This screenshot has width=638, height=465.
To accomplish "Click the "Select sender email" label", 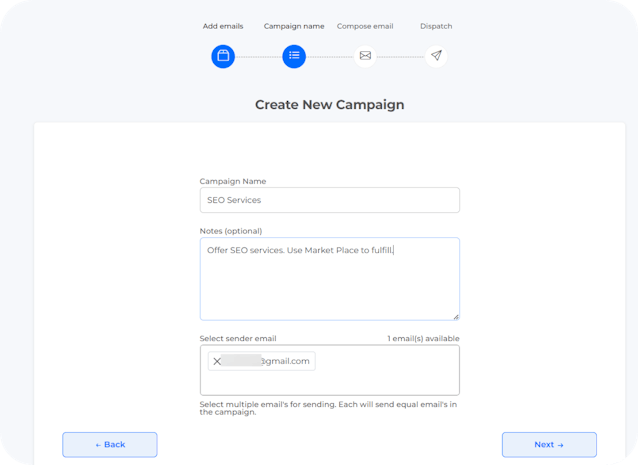I will [x=238, y=339].
